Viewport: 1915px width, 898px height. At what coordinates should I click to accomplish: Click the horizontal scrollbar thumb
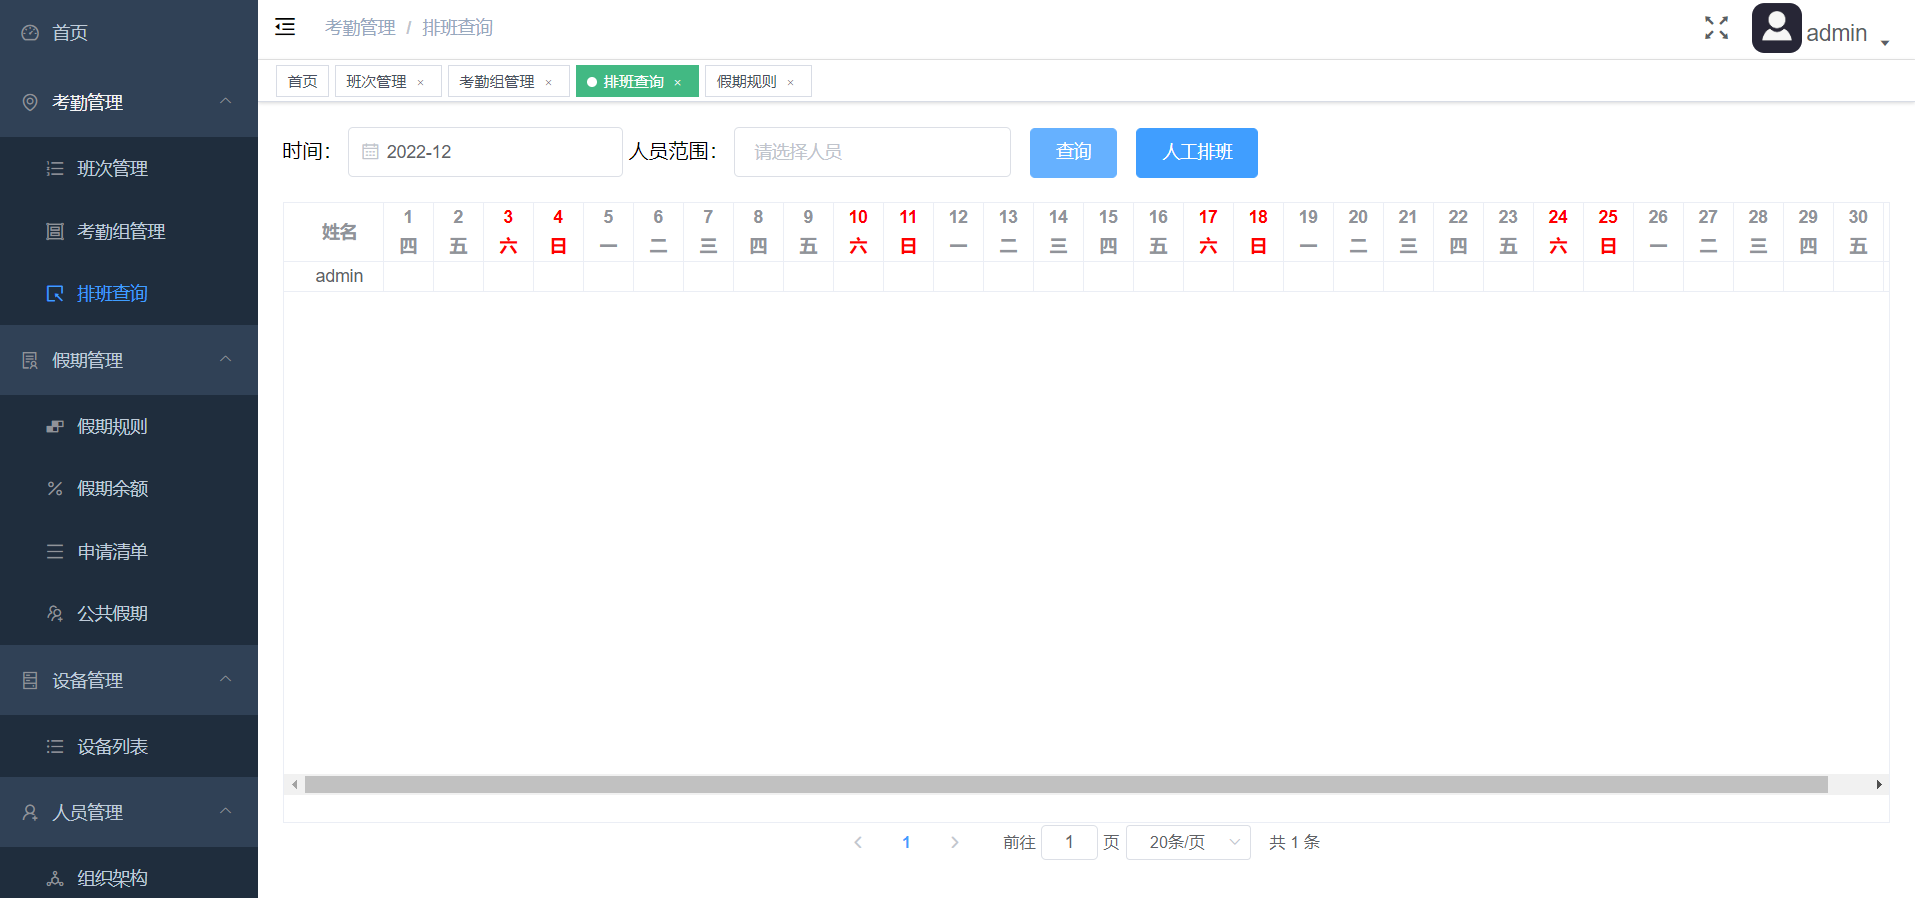(1066, 785)
